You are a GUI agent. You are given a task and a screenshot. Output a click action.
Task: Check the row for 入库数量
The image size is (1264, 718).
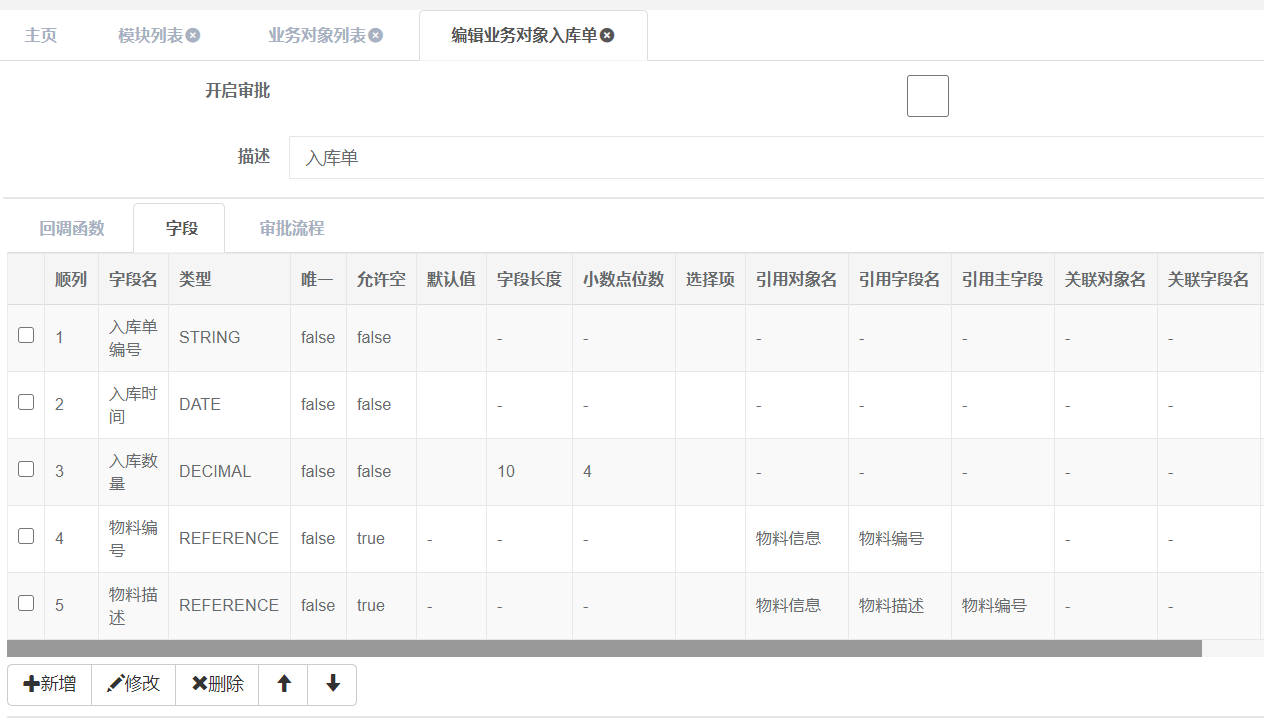tap(26, 470)
